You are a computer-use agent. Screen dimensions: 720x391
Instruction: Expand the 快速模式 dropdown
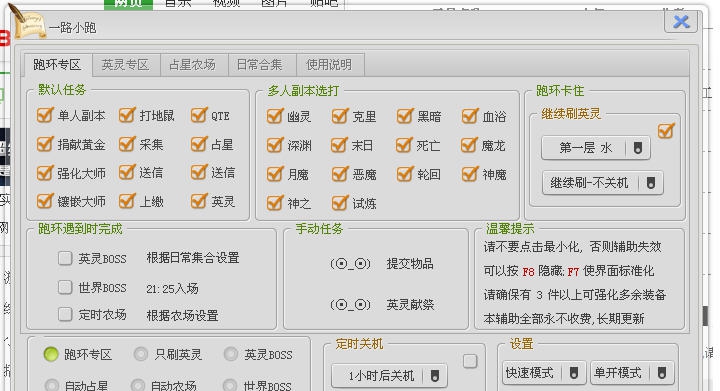[x=544, y=373]
